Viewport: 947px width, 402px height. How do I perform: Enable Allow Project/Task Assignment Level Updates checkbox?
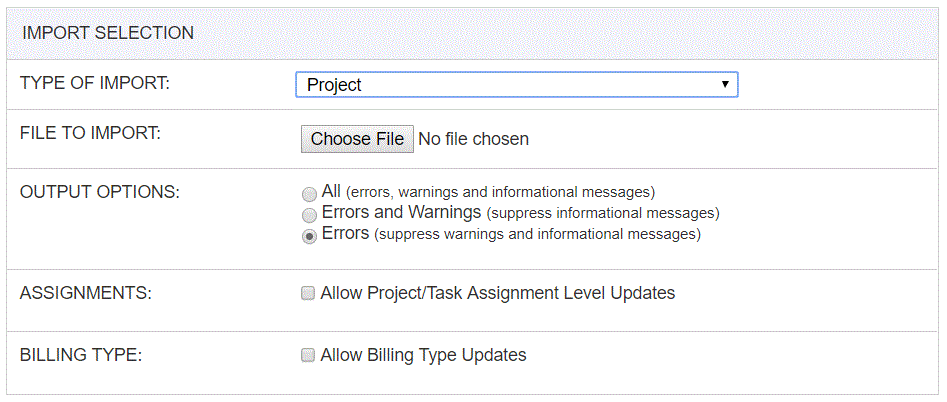click(308, 294)
